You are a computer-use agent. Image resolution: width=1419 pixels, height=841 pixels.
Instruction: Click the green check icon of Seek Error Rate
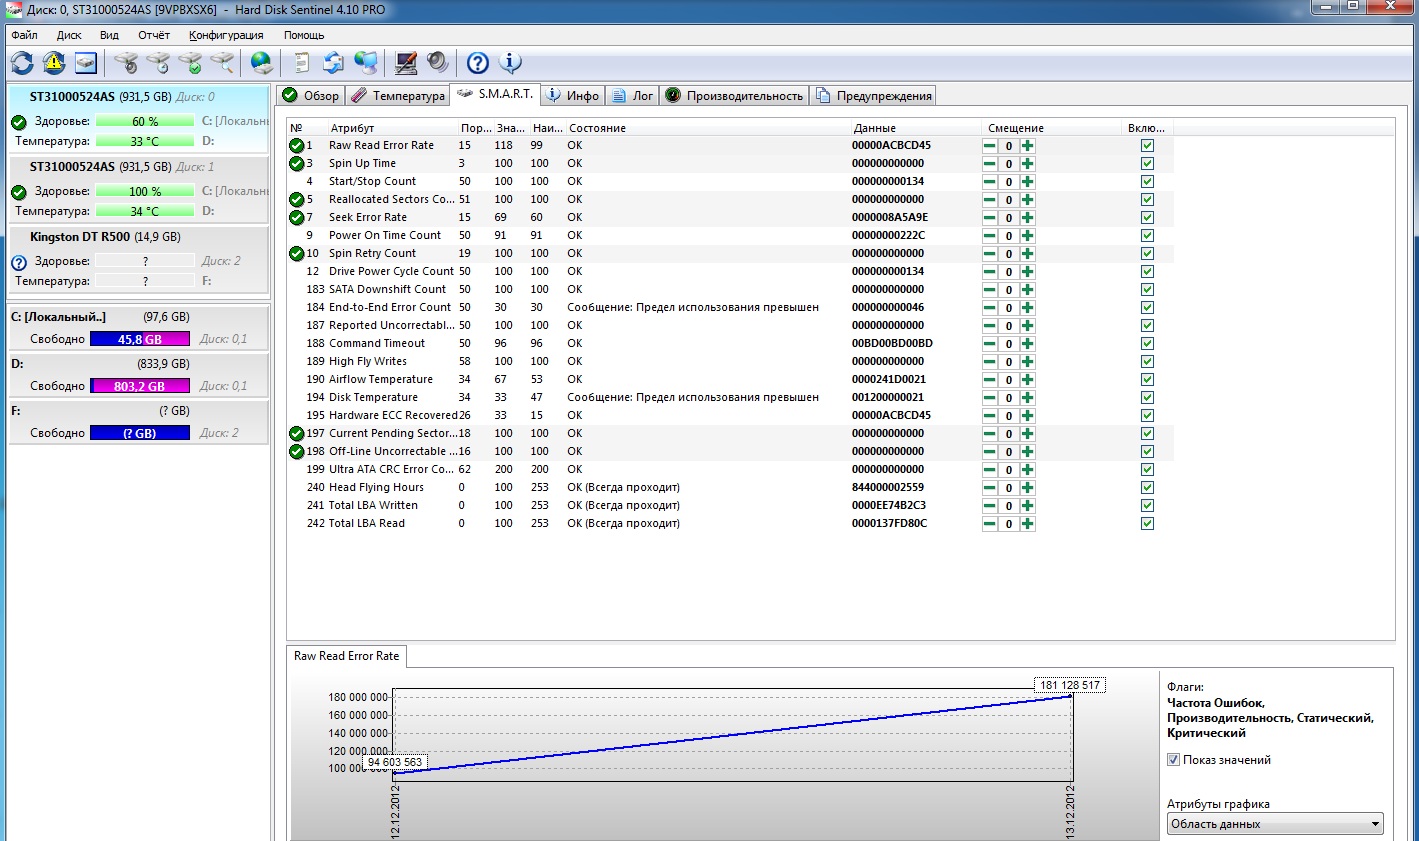296,218
